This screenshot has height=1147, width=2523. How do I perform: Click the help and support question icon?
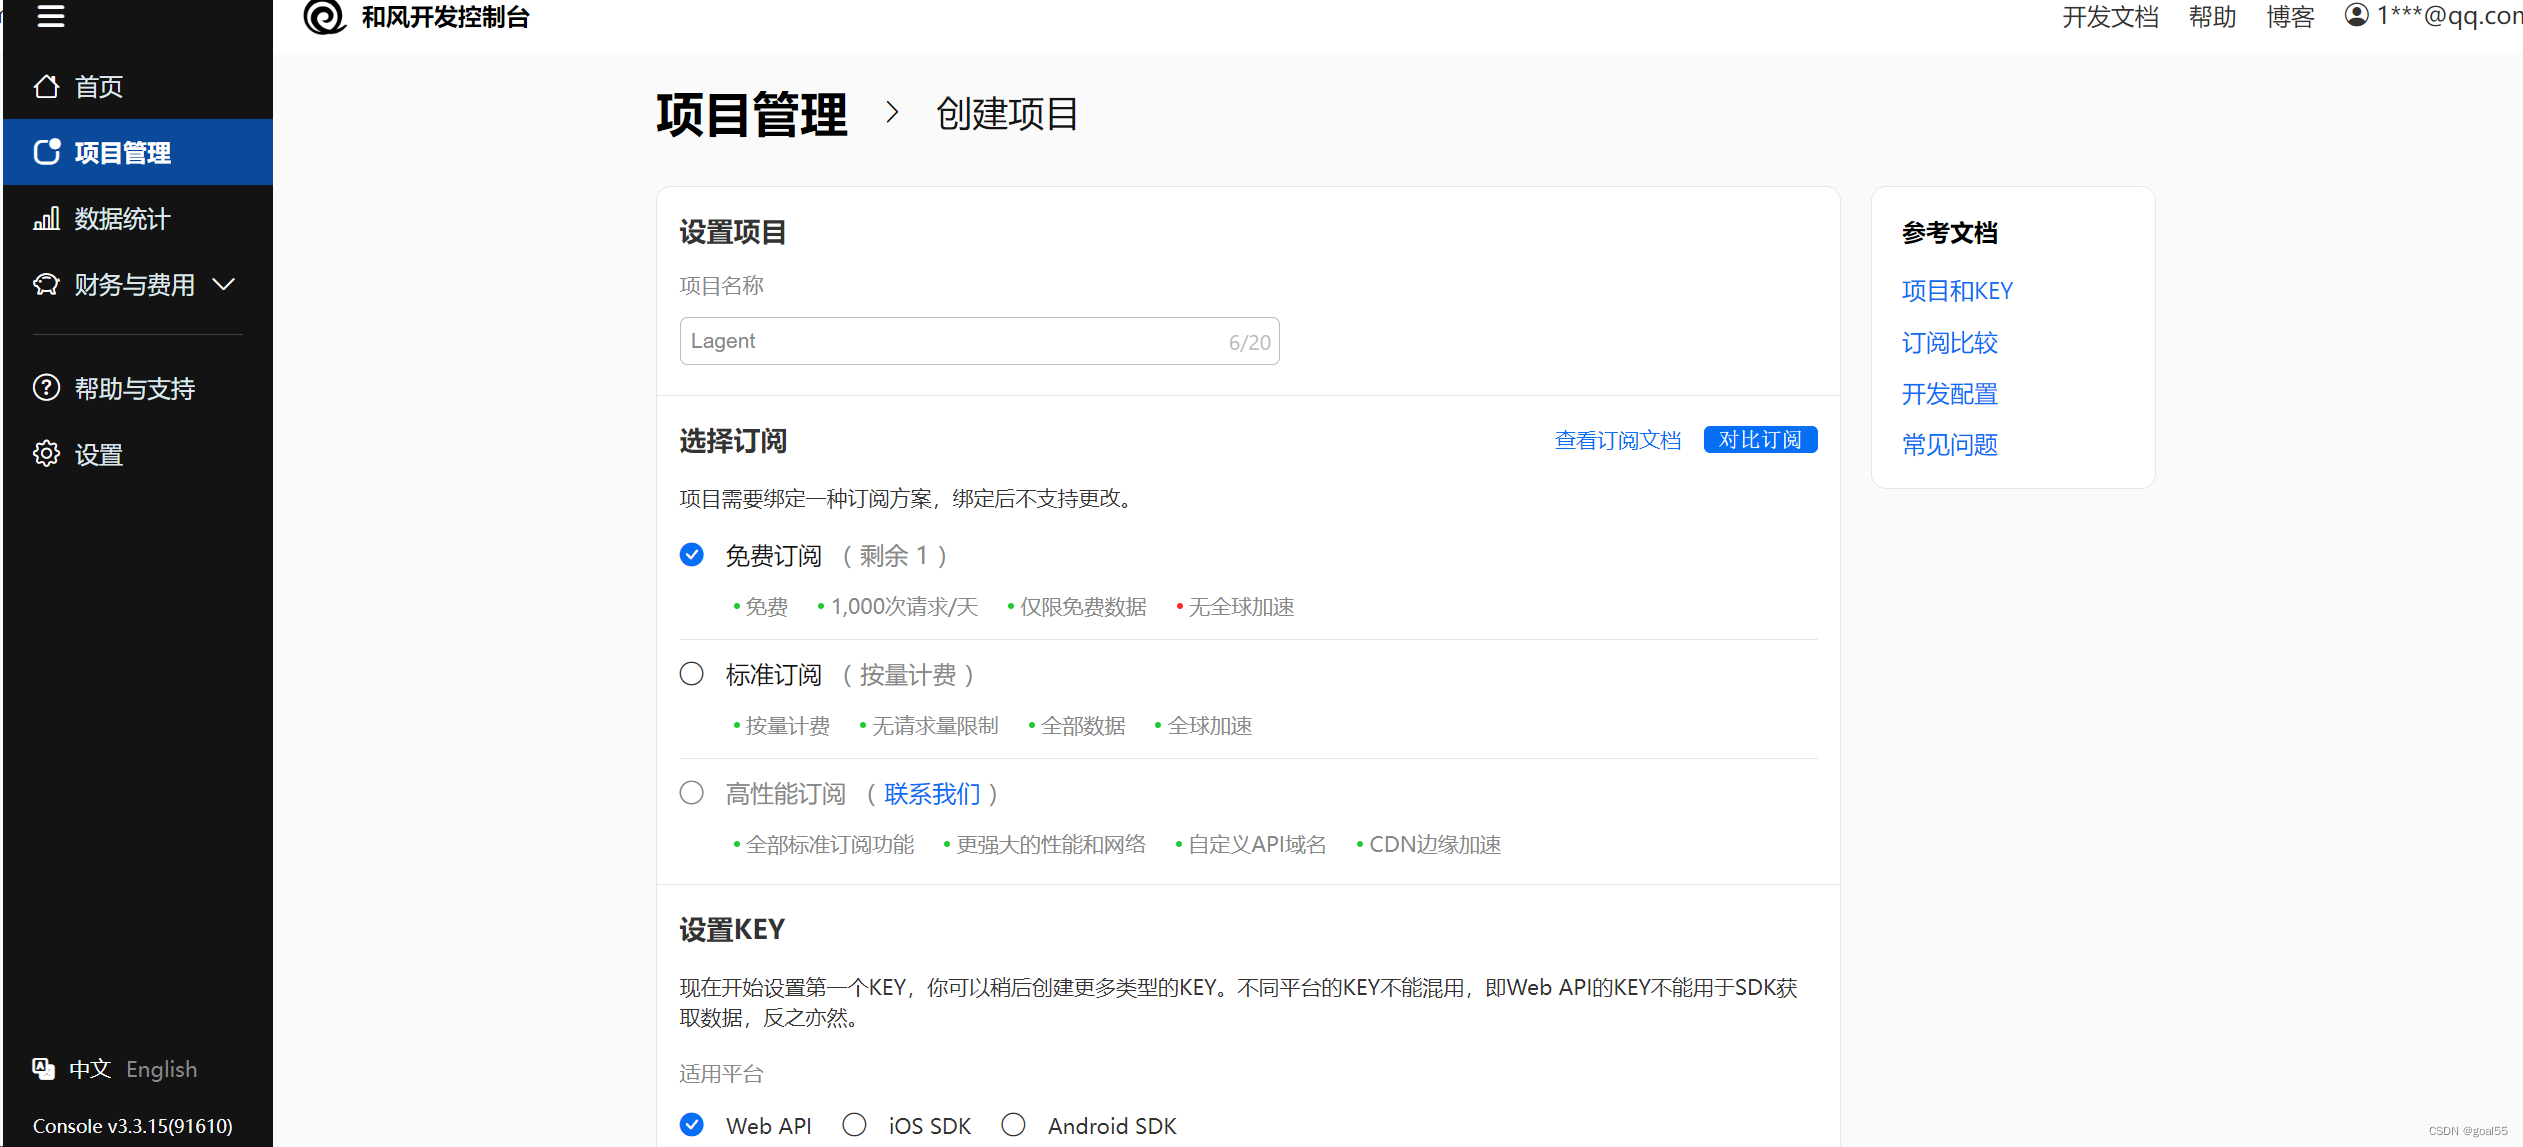pyautogui.click(x=46, y=388)
